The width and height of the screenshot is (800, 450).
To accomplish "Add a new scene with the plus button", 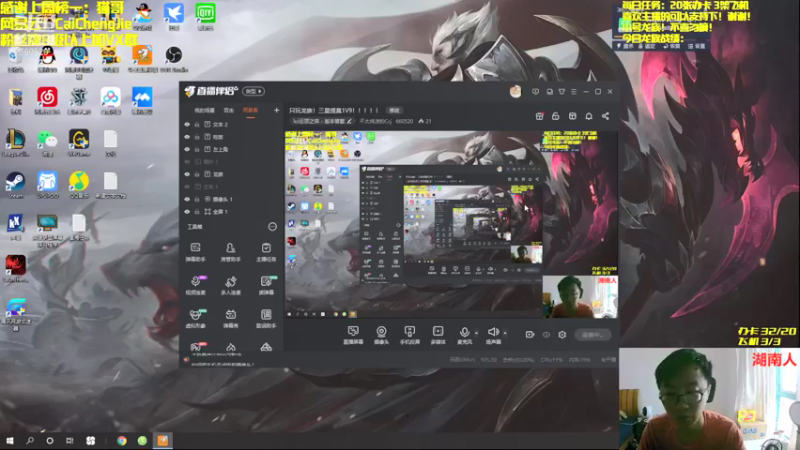I will 277,110.
